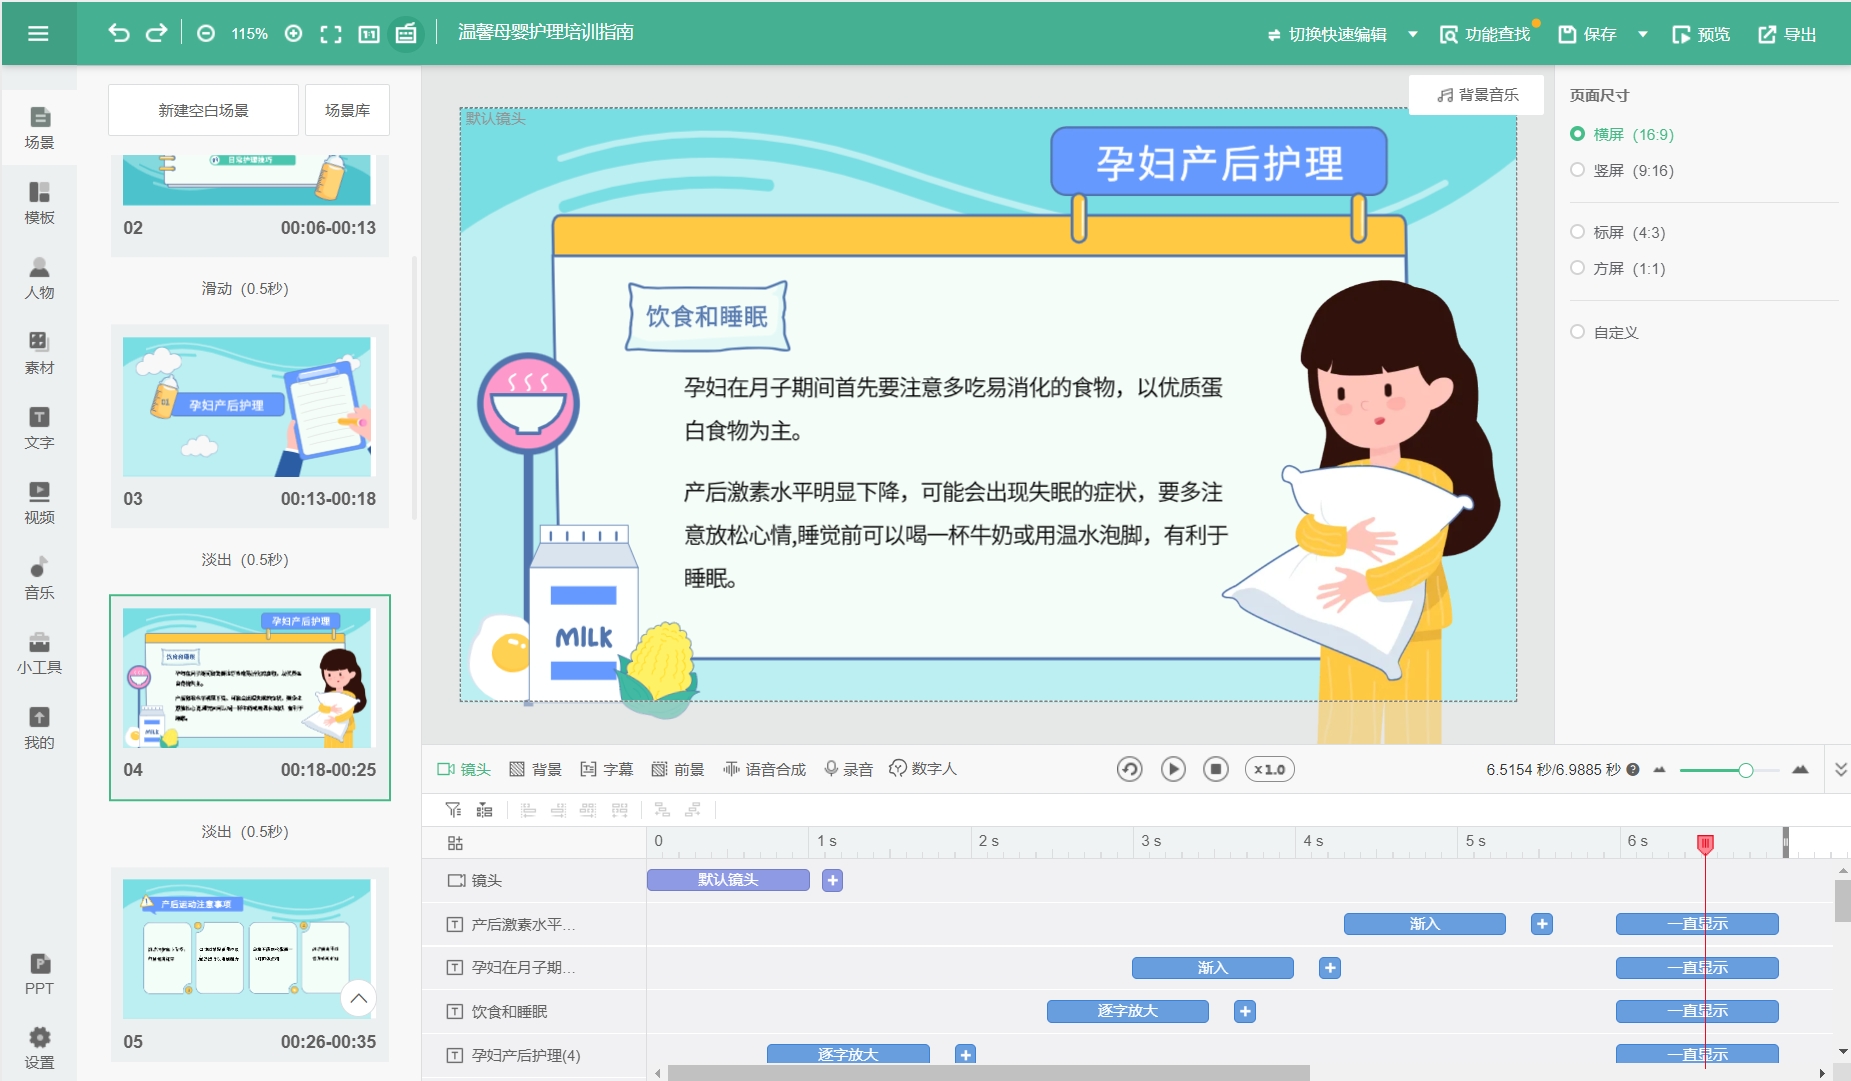The image size is (1851, 1081).
Task: Toggle the timeline panel icon in toolbar
Action: 406,34
